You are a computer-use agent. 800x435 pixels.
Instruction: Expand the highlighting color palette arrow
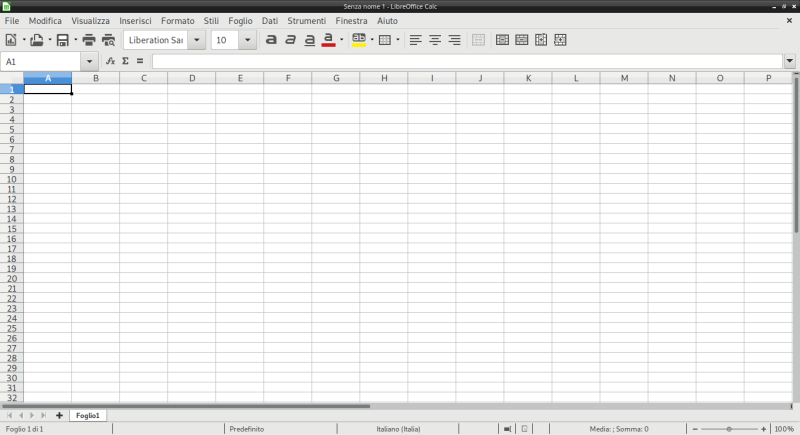pyautogui.click(x=372, y=40)
